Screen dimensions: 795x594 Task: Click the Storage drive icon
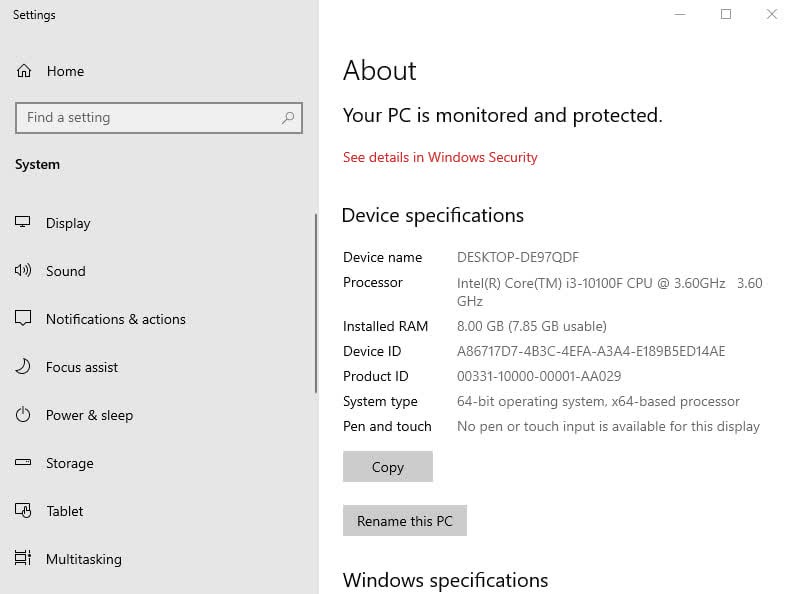point(23,463)
